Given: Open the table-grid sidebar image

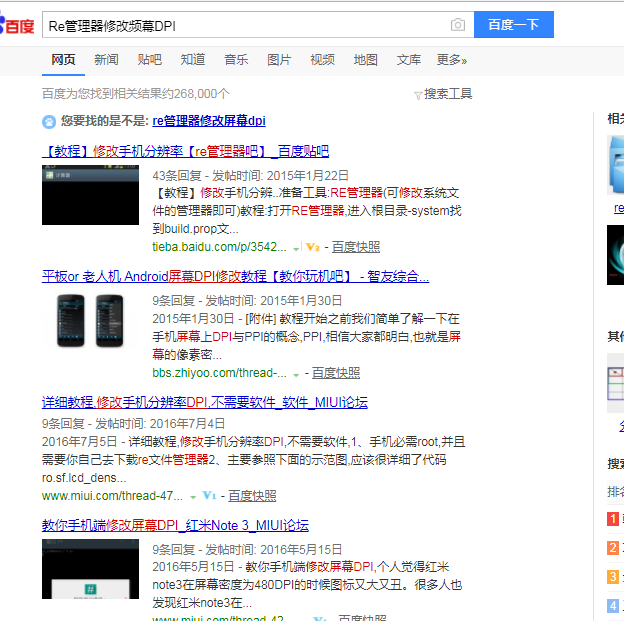Looking at the screenshot, I should [616, 383].
